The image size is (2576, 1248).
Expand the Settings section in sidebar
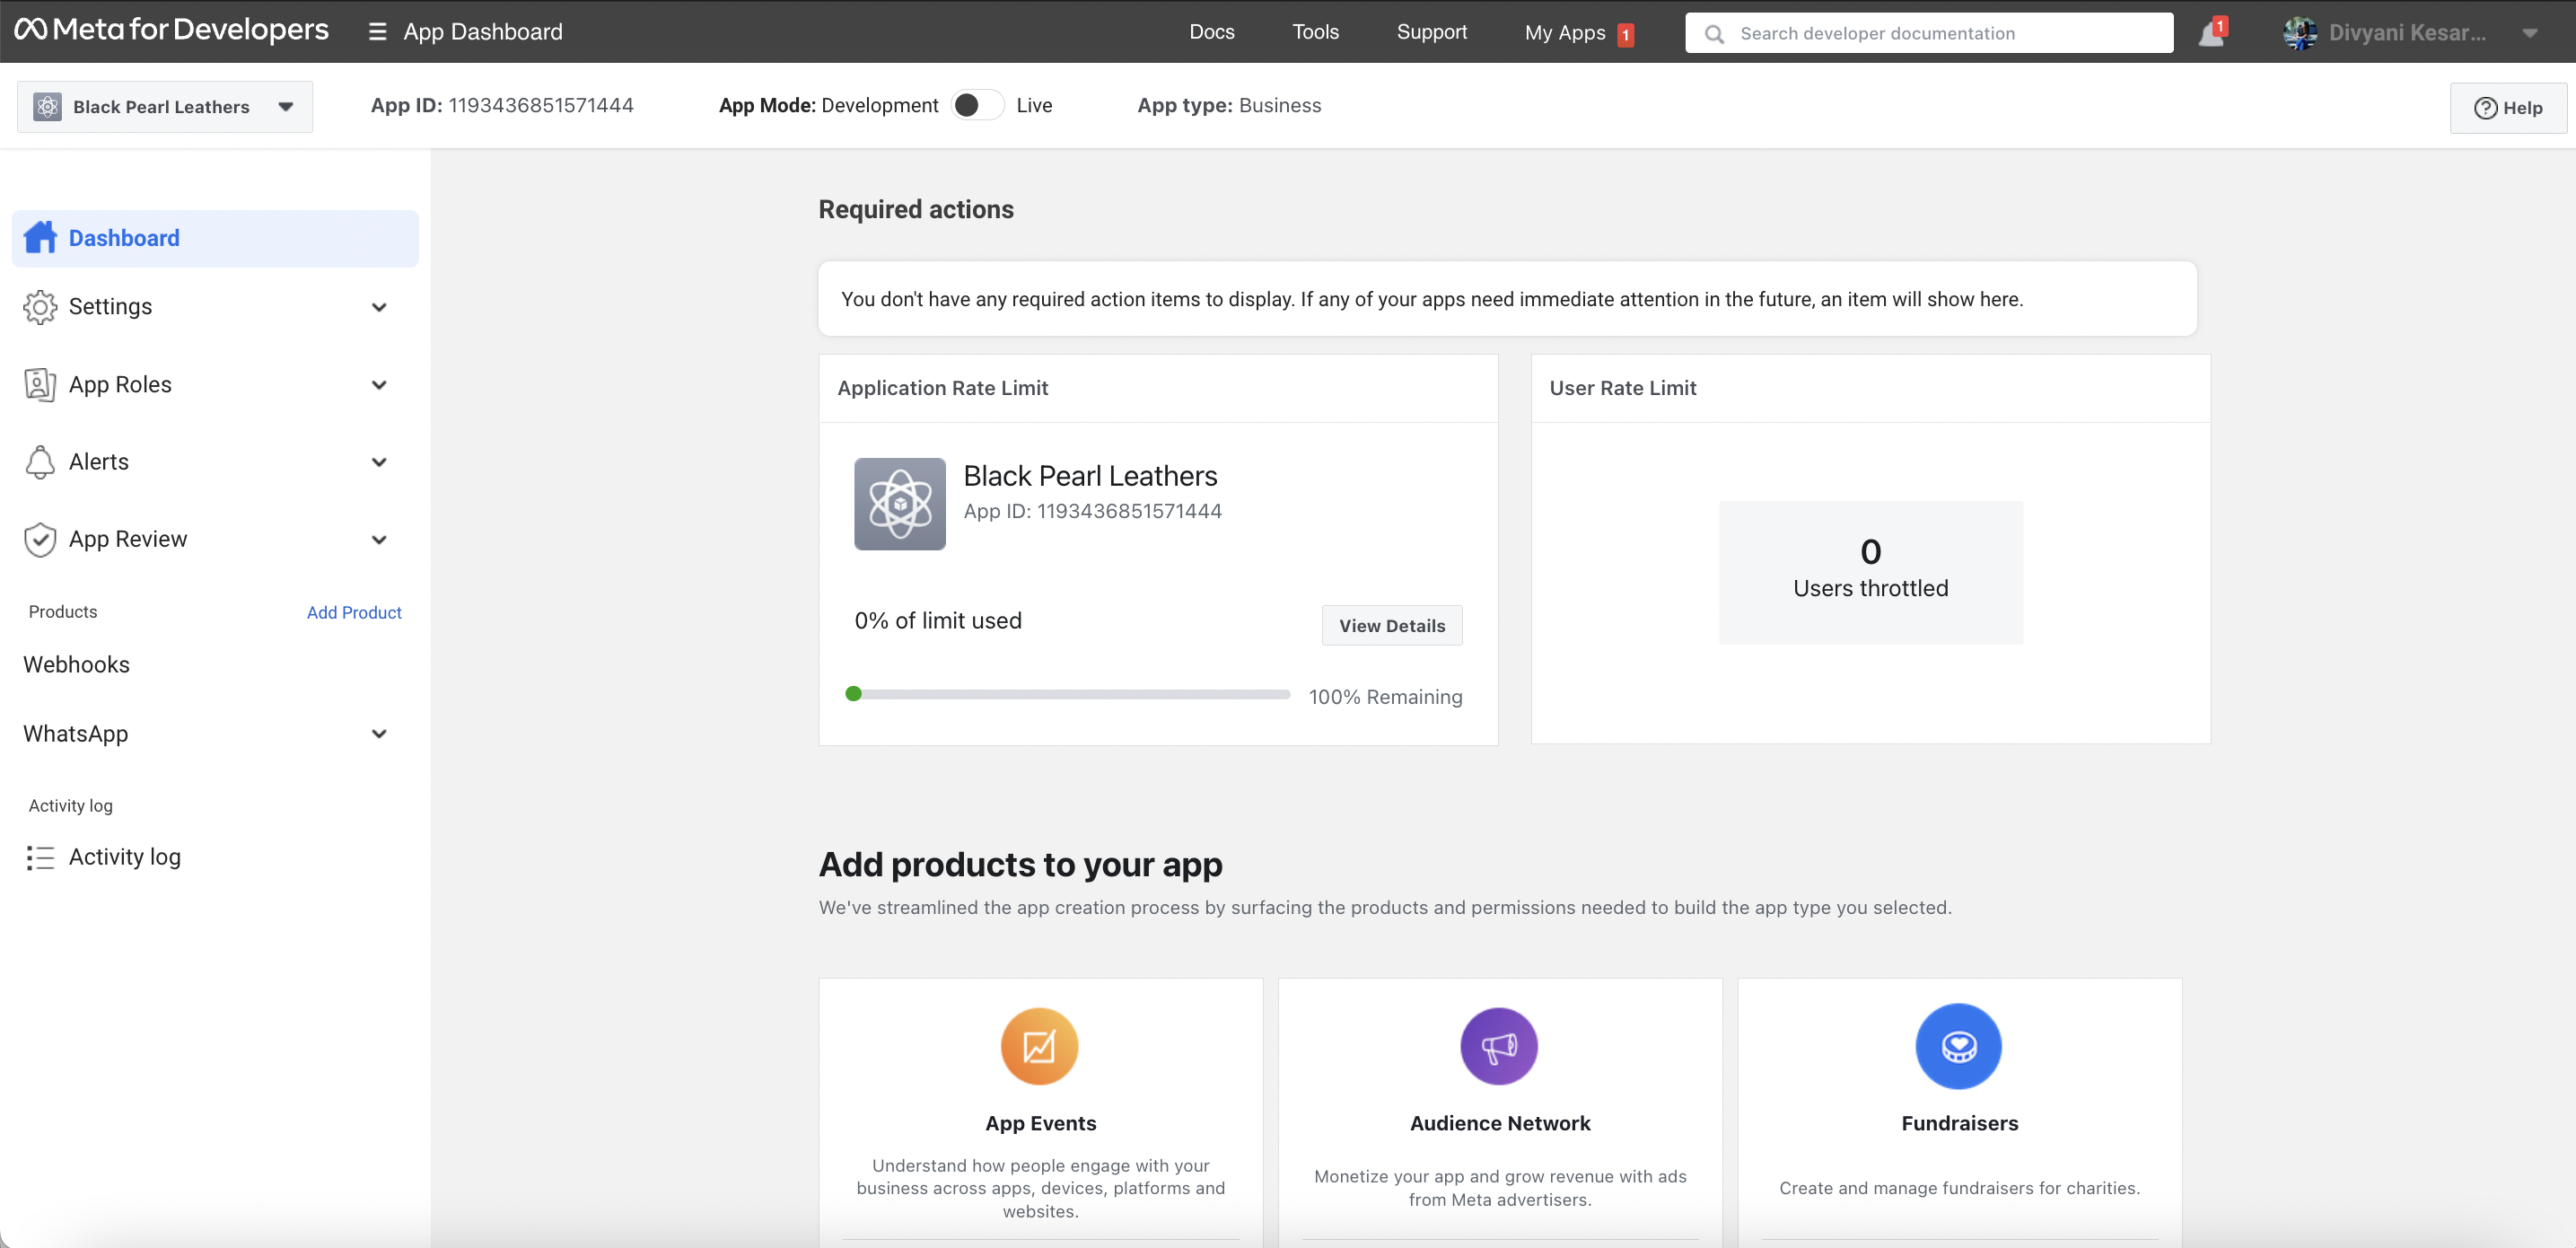tap(379, 307)
